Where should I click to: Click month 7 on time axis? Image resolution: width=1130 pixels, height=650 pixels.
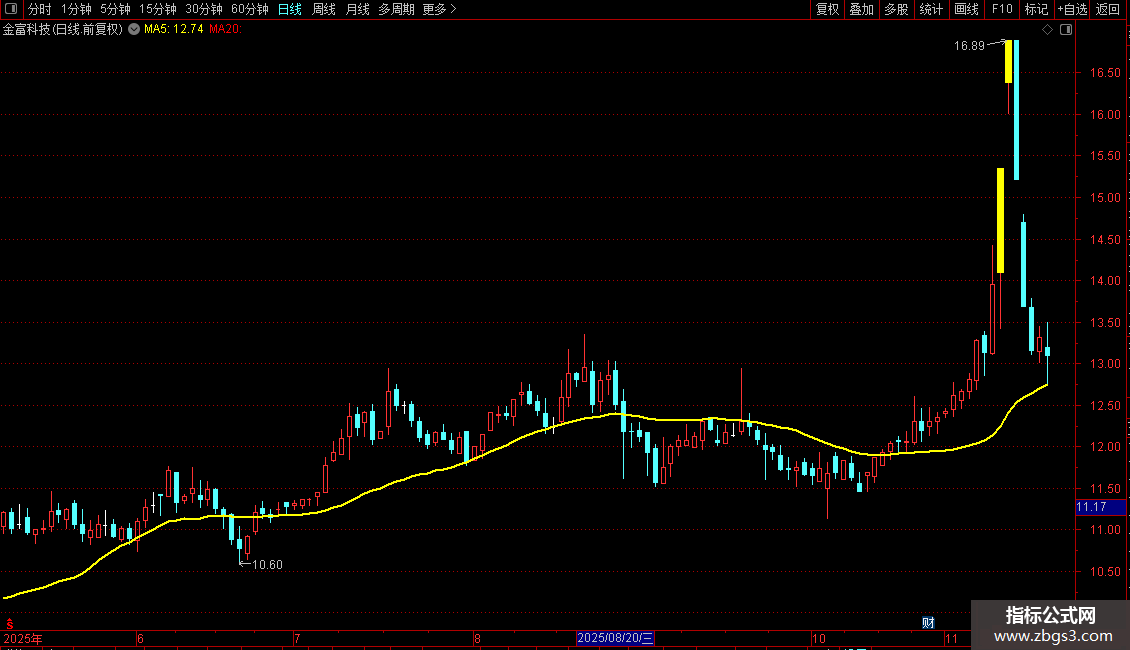click(297, 638)
